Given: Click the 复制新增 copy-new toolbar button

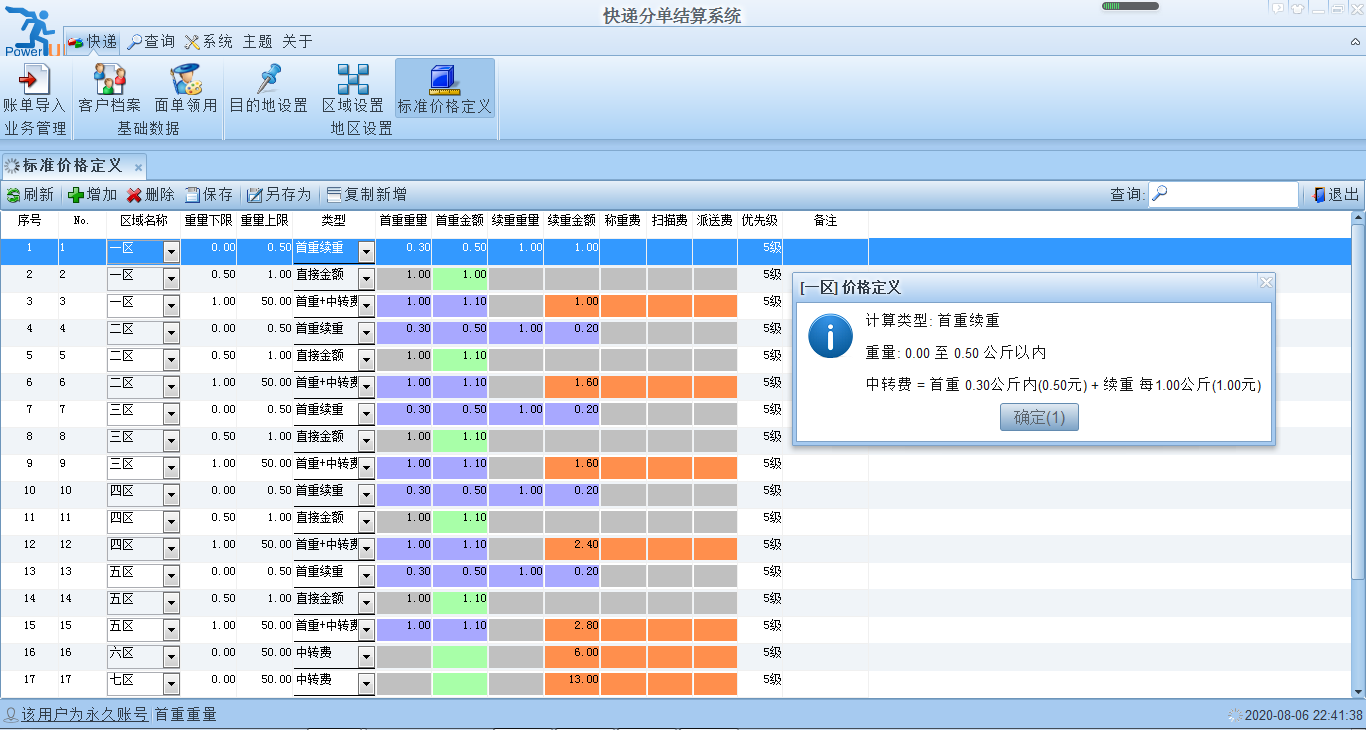Looking at the screenshot, I should (x=366, y=195).
